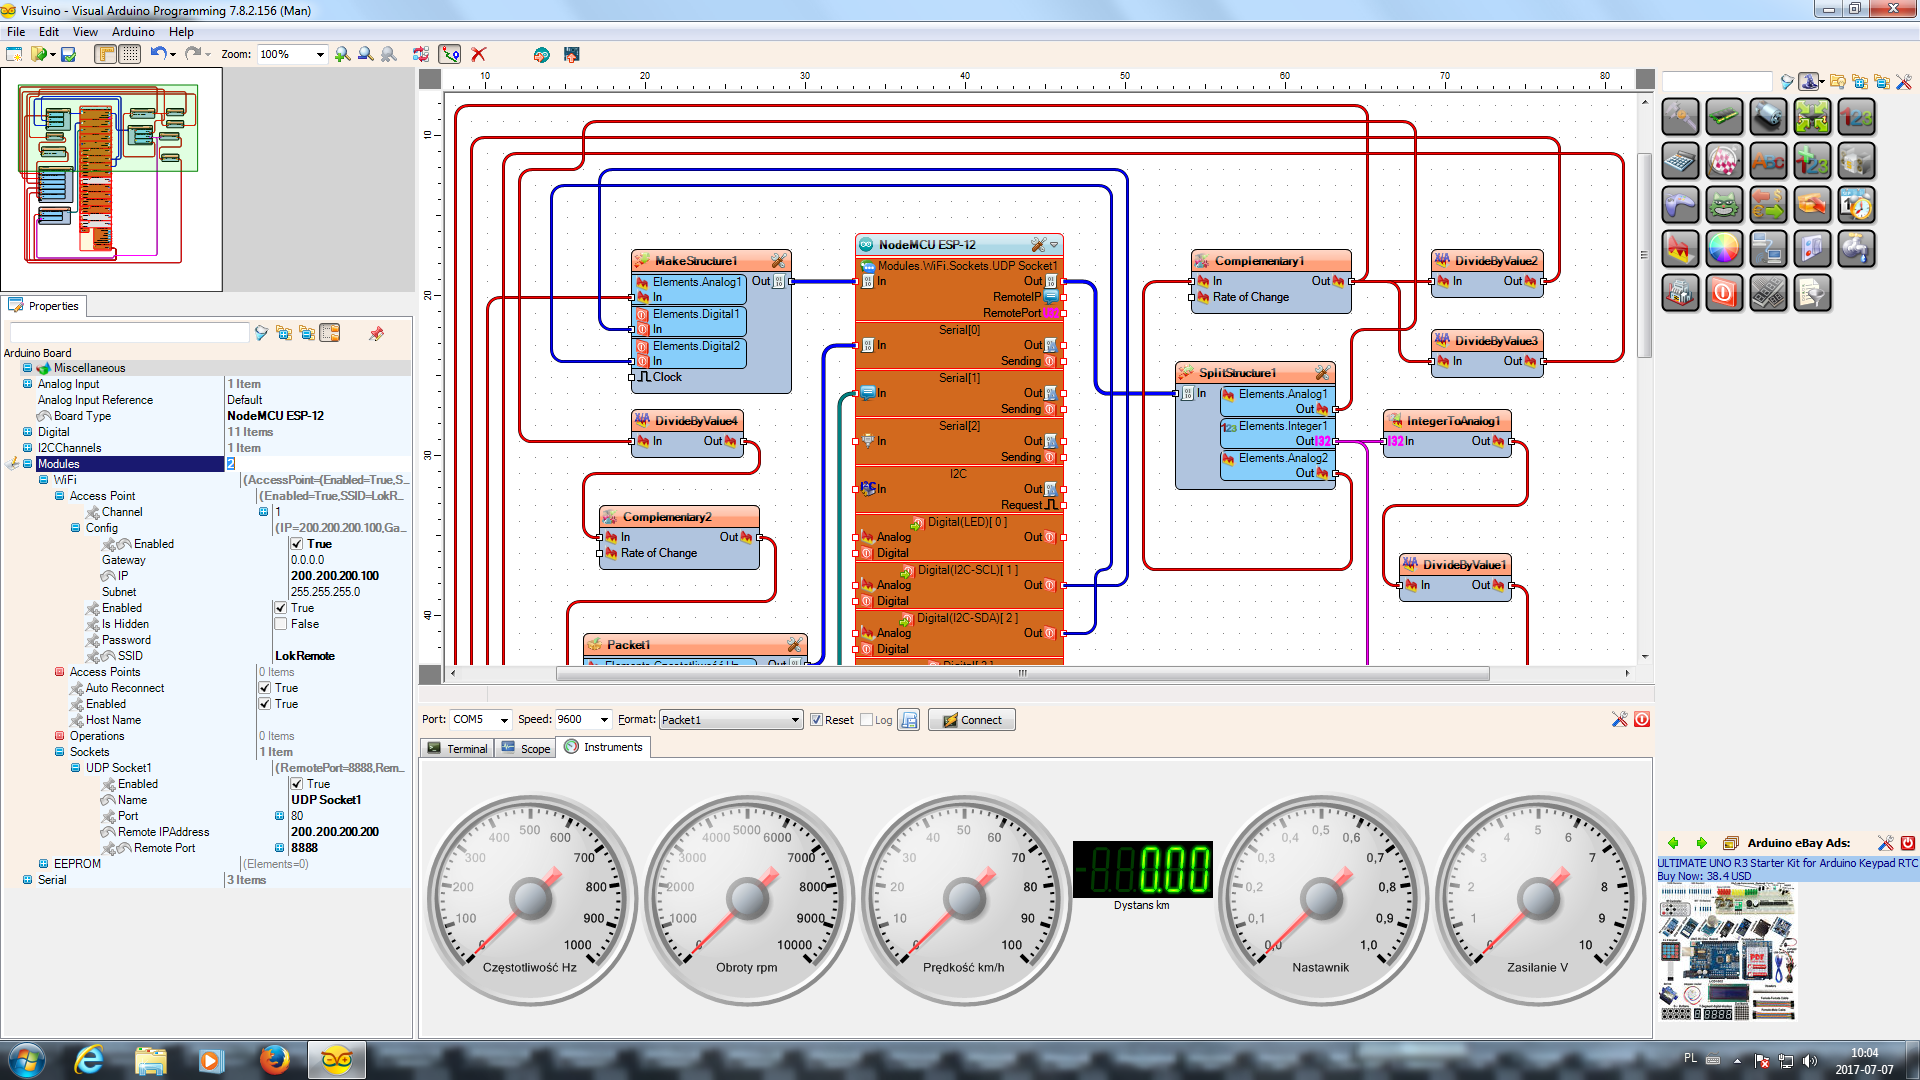Screen dimensions: 1920x1080
Task: Open Visuino from the Windows taskbar
Action: pyautogui.click(x=336, y=1060)
